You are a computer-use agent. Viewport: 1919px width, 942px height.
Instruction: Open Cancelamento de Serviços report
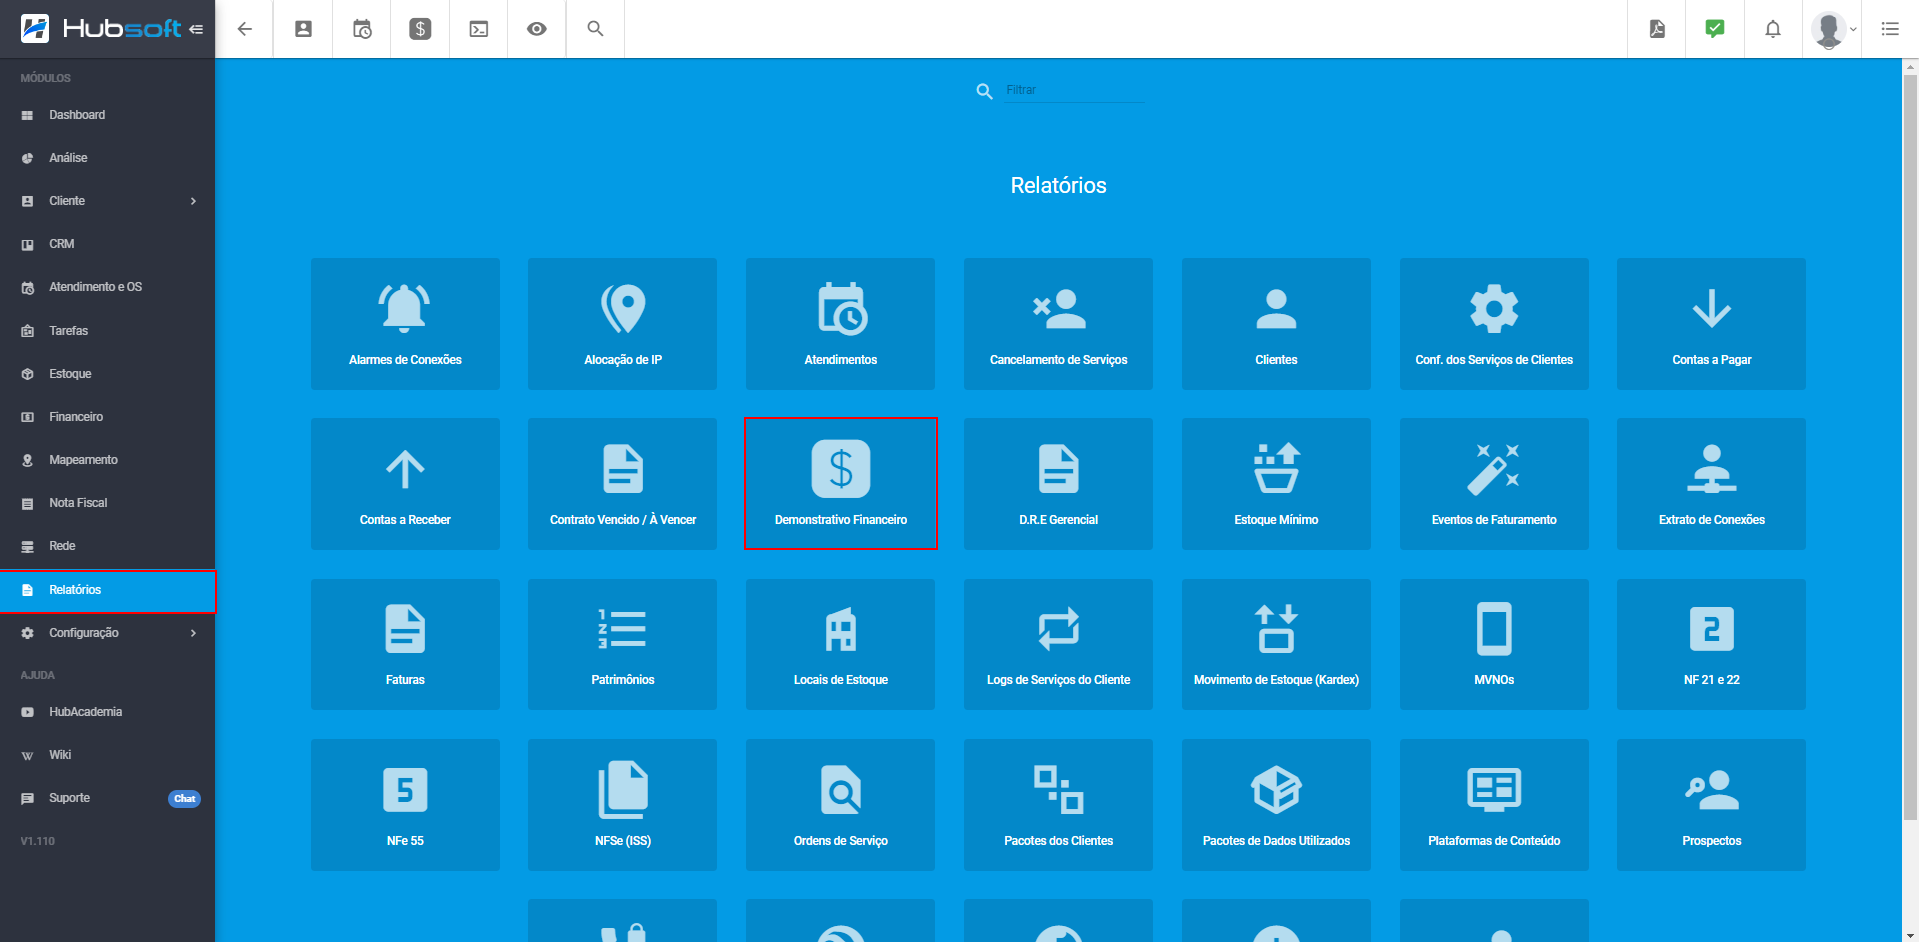pos(1058,324)
